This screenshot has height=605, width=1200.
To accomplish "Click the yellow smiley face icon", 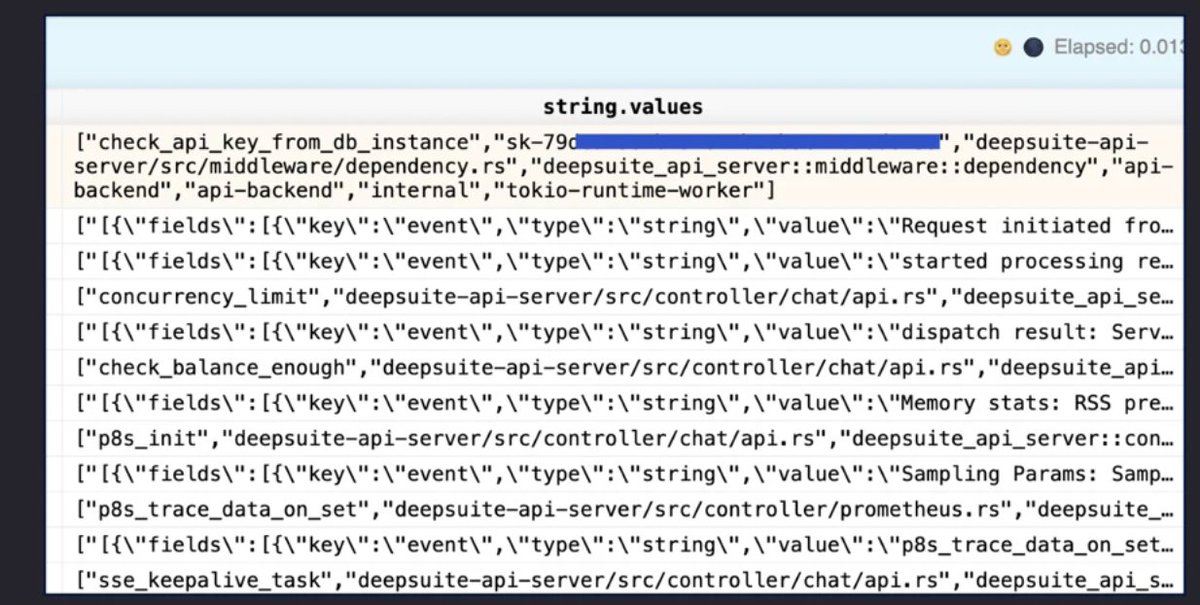I will pyautogui.click(x=1002, y=47).
